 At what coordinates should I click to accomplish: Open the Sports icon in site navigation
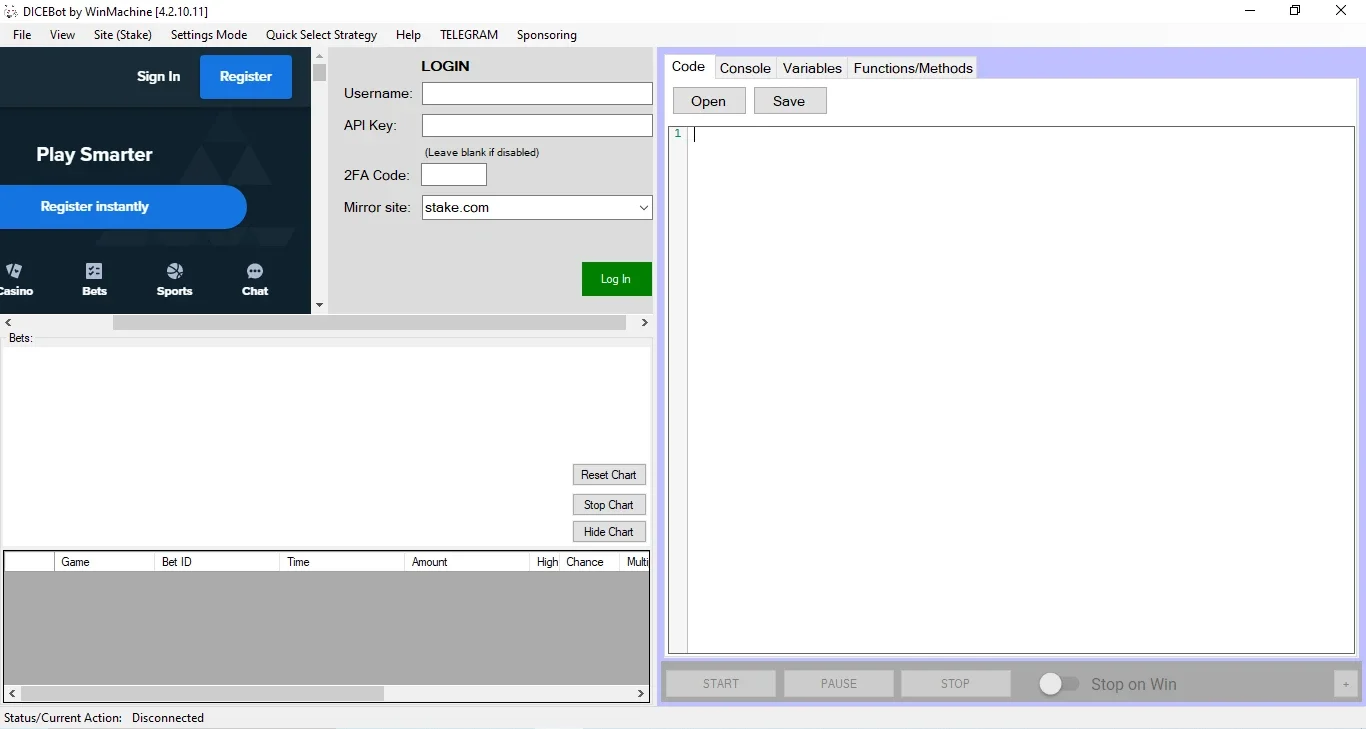click(x=175, y=271)
